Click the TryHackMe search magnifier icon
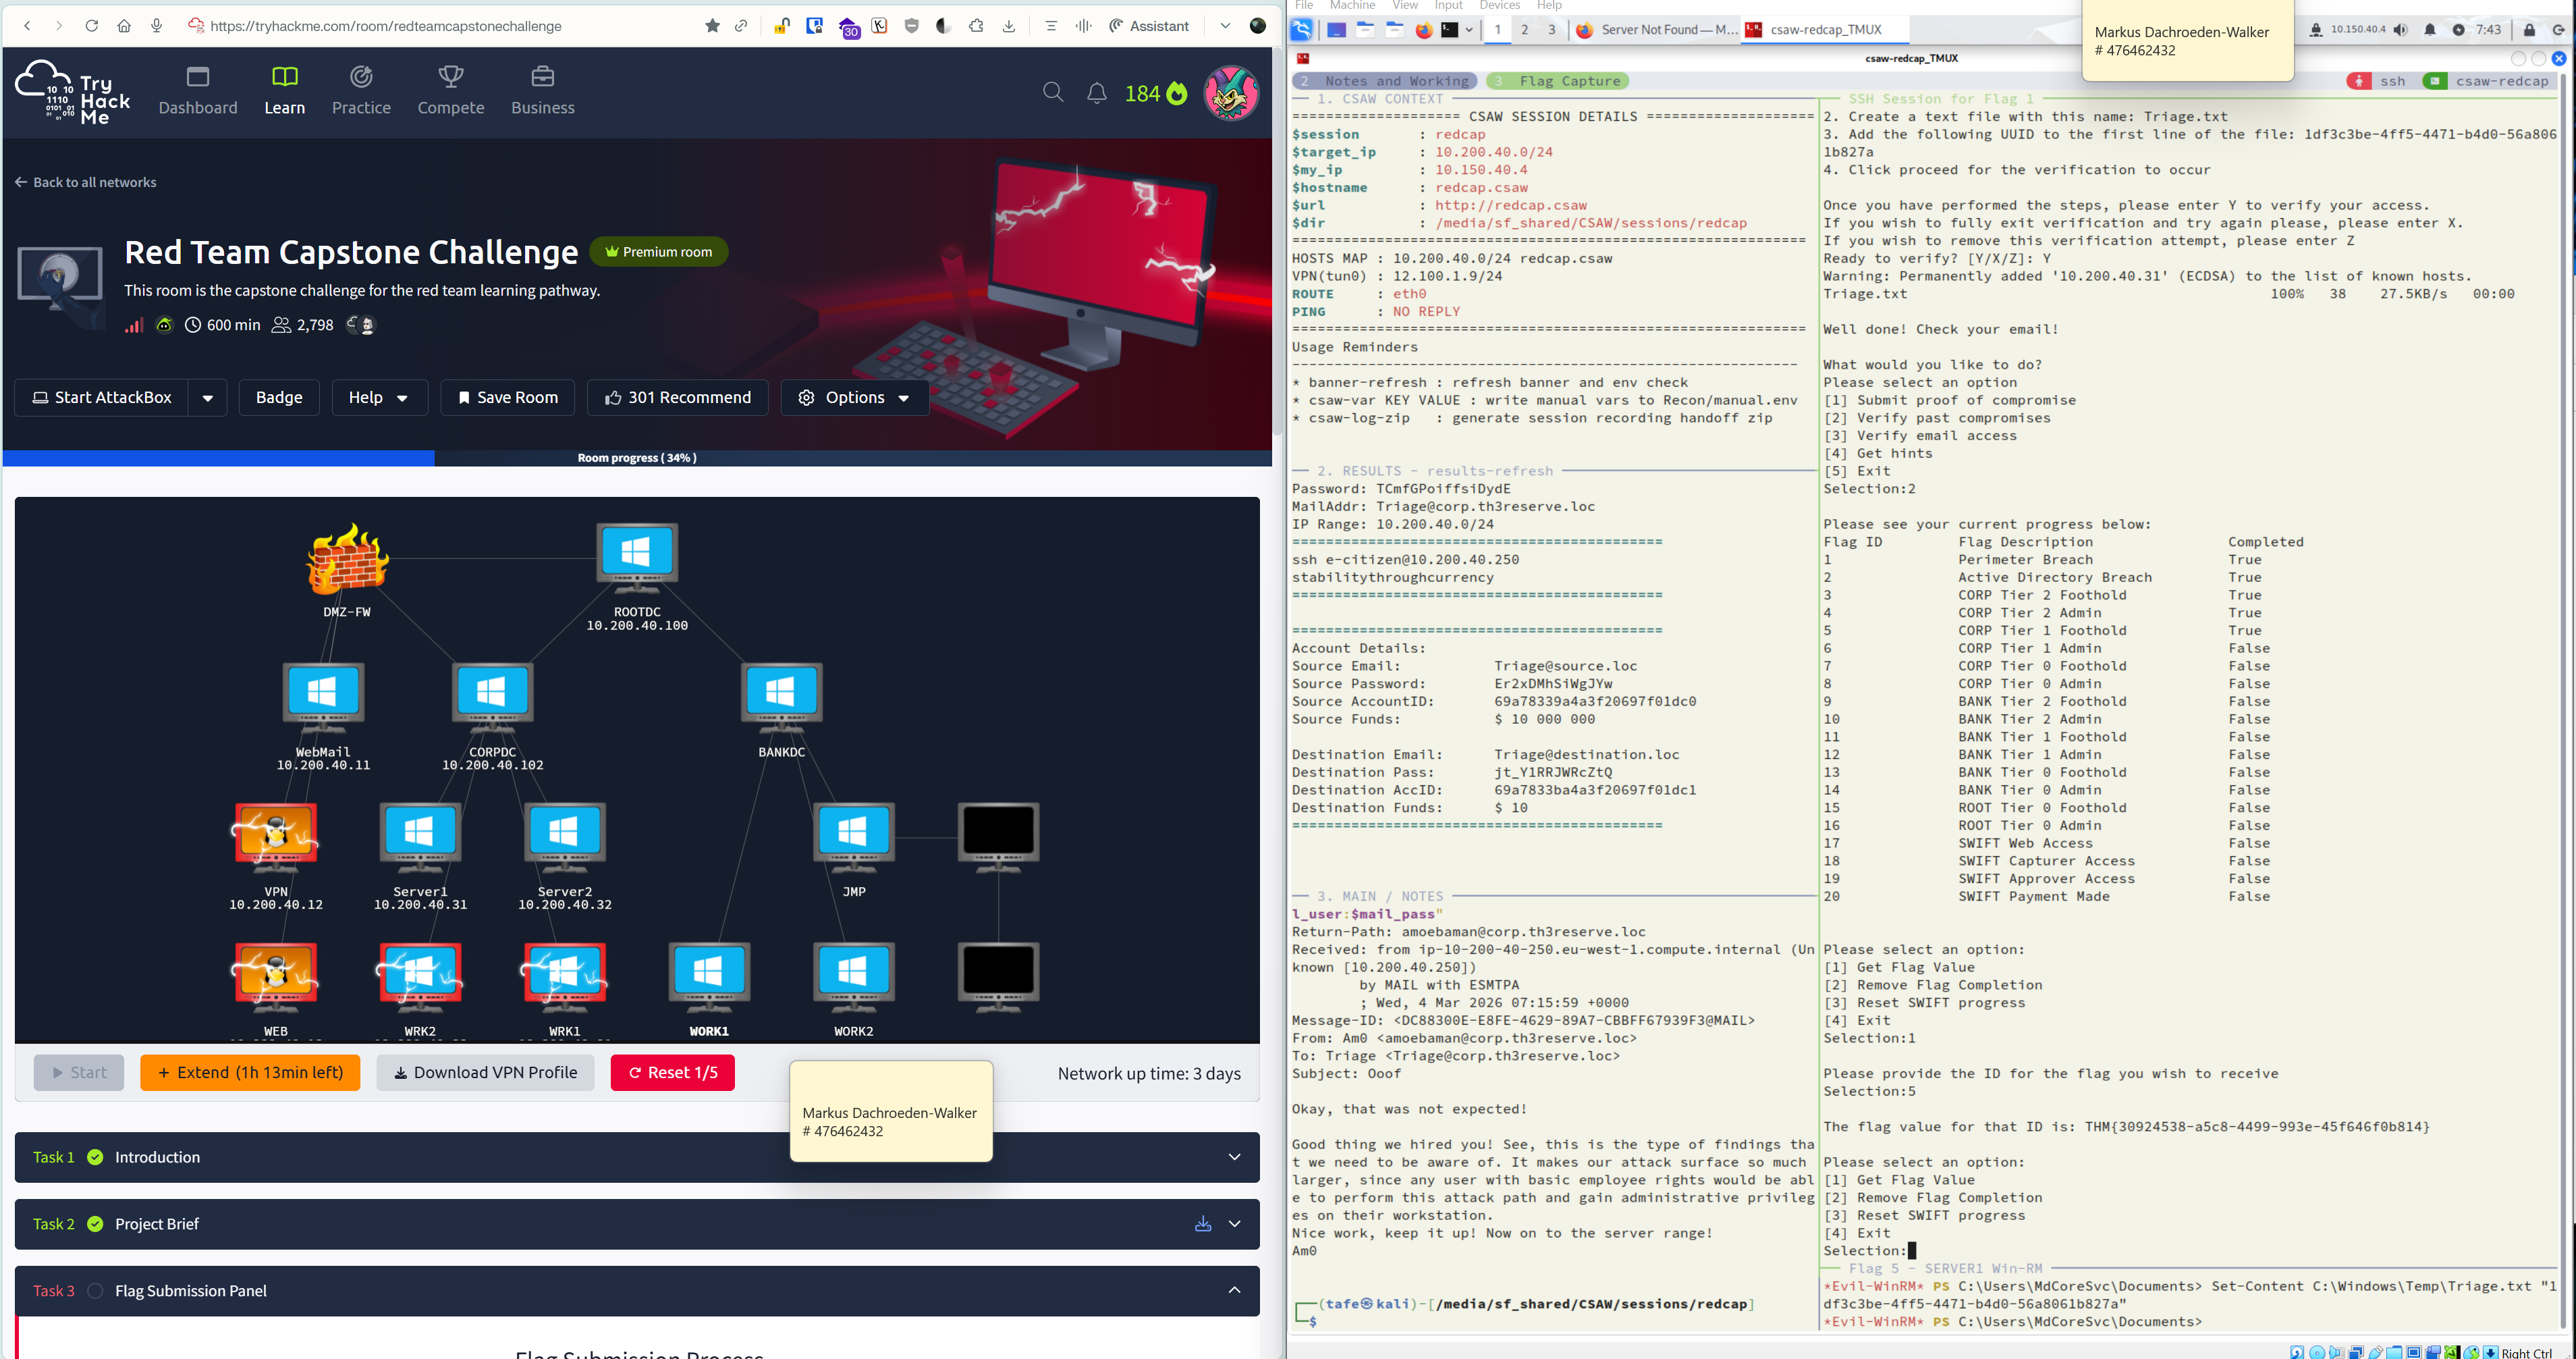This screenshot has height=1359, width=2576. (x=1052, y=93)
